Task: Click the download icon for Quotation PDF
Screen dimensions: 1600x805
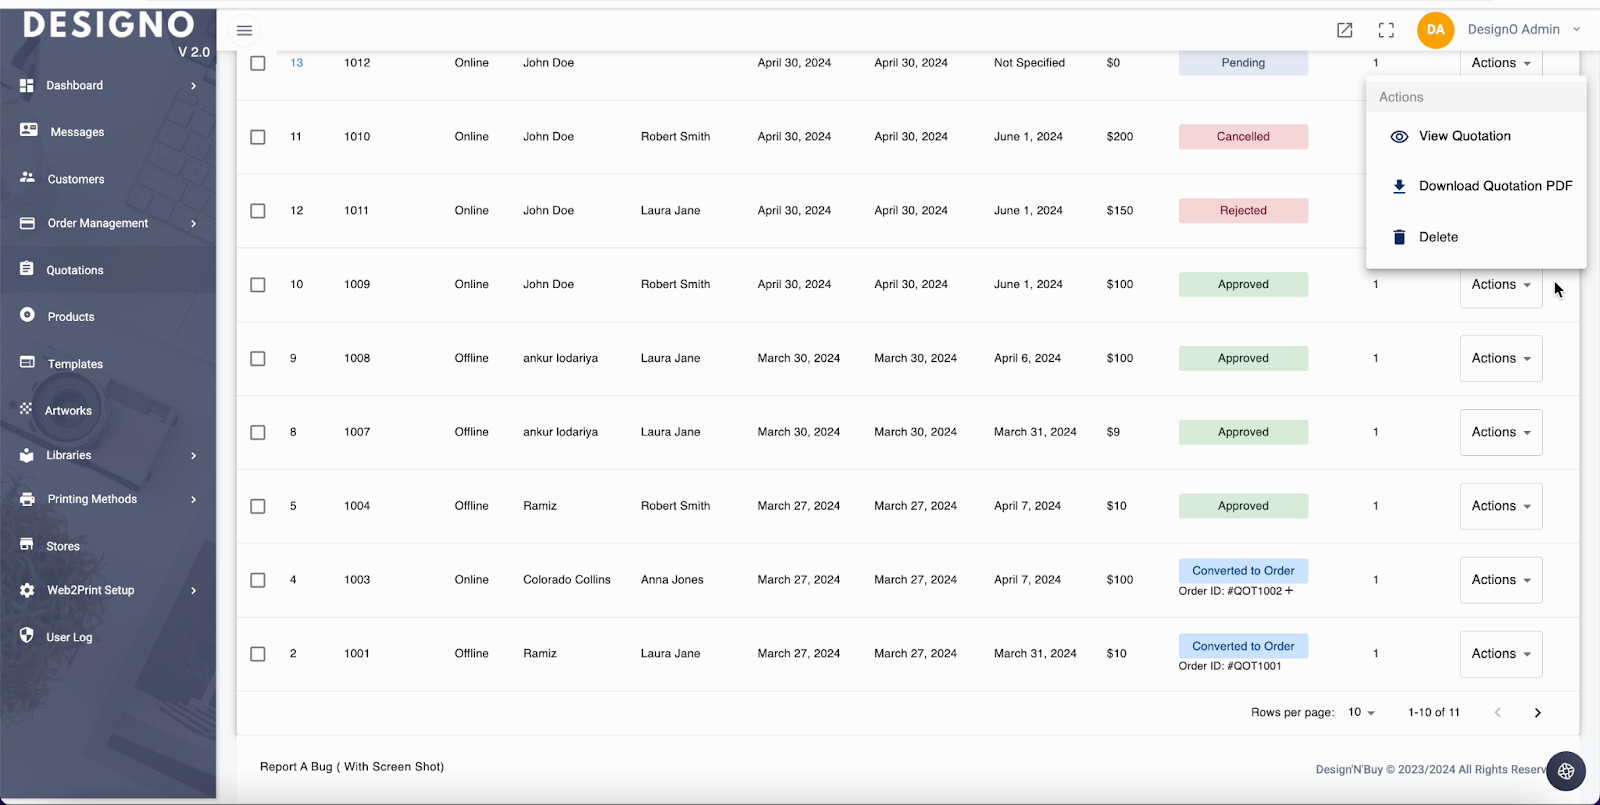Action: pyautogui.click(x=1399, y=186)
